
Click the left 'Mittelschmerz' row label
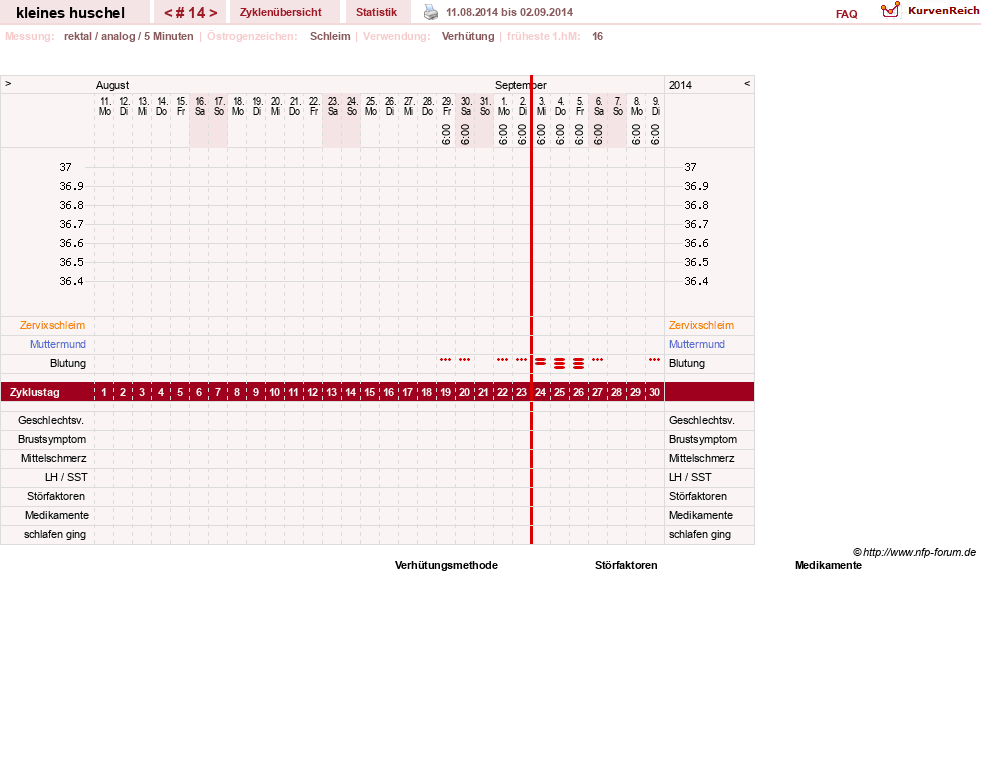click(x=53, y=459)
